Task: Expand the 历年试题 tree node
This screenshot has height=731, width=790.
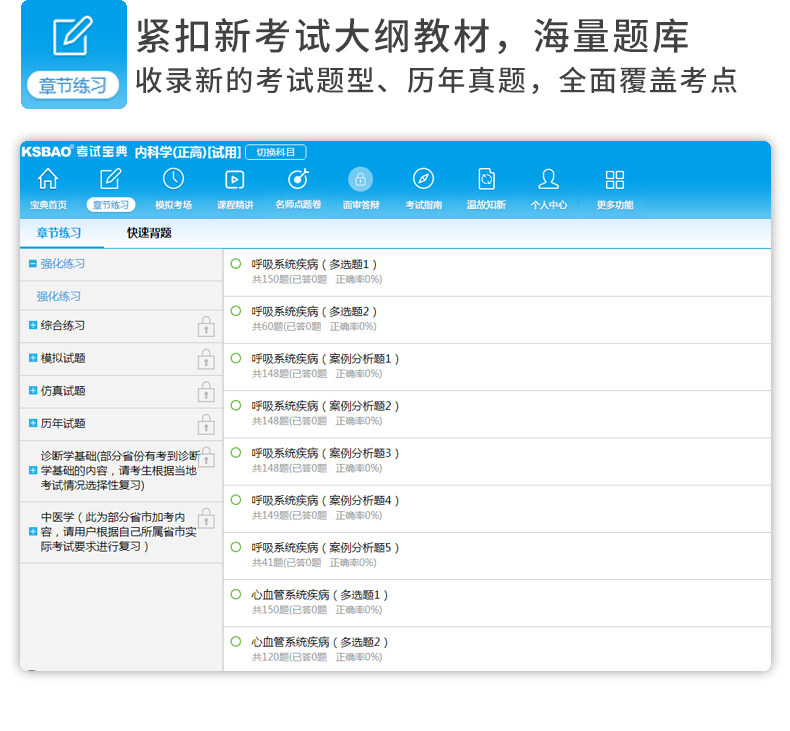Action: tap(33, 423)
